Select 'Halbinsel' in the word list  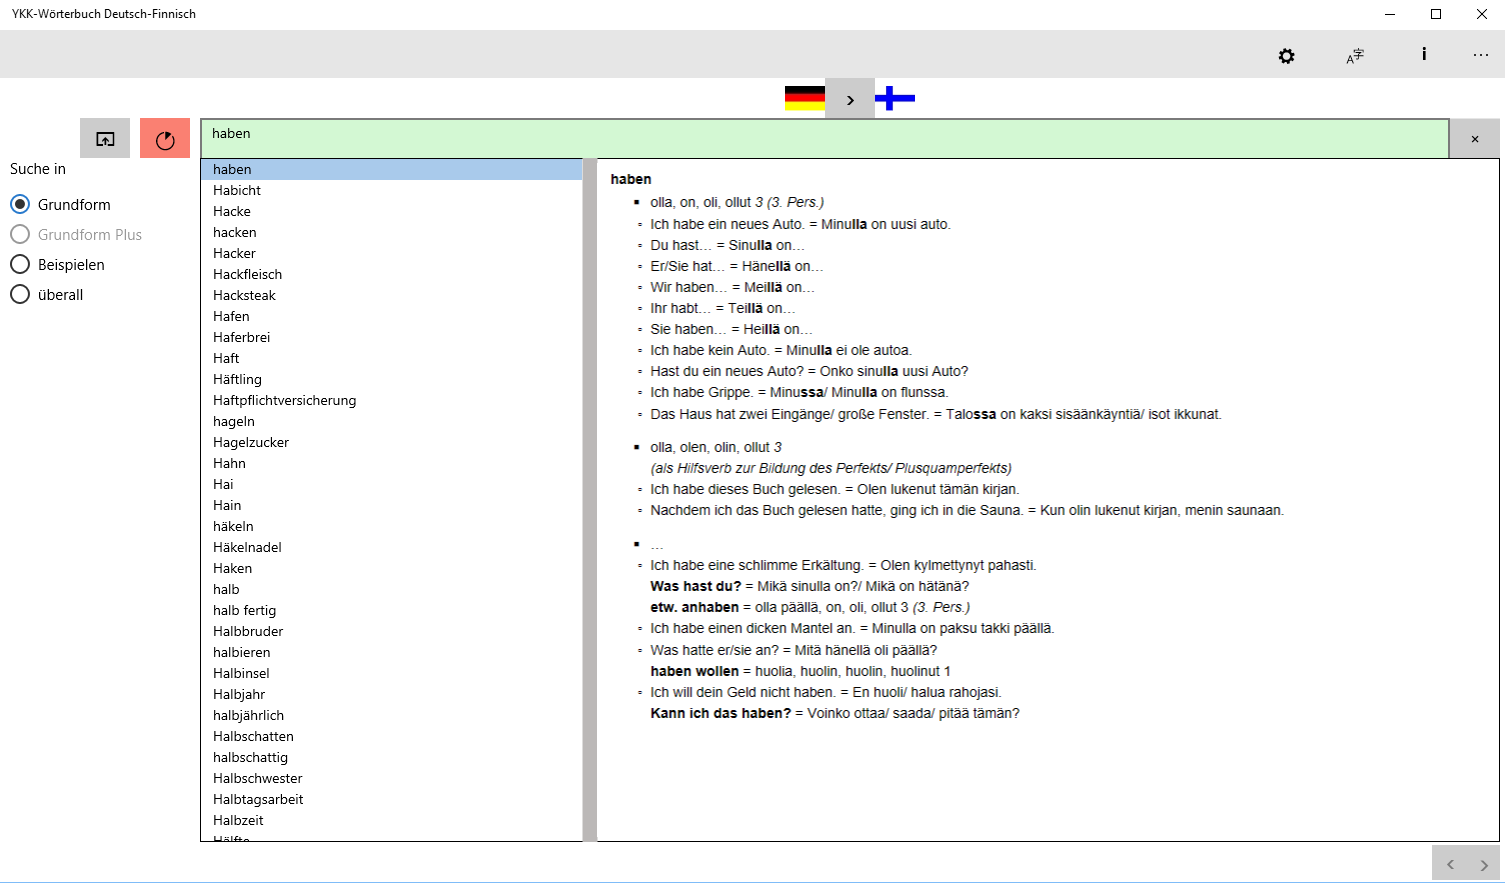[x=391, y=673]
